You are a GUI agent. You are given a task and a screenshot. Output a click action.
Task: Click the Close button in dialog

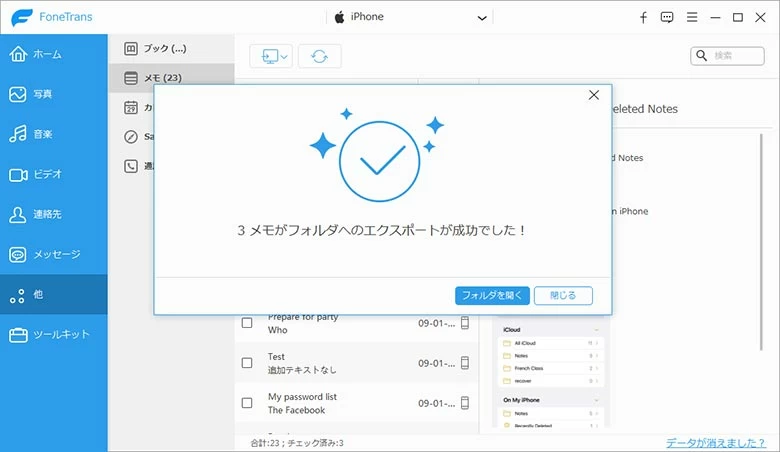(563, 295)
